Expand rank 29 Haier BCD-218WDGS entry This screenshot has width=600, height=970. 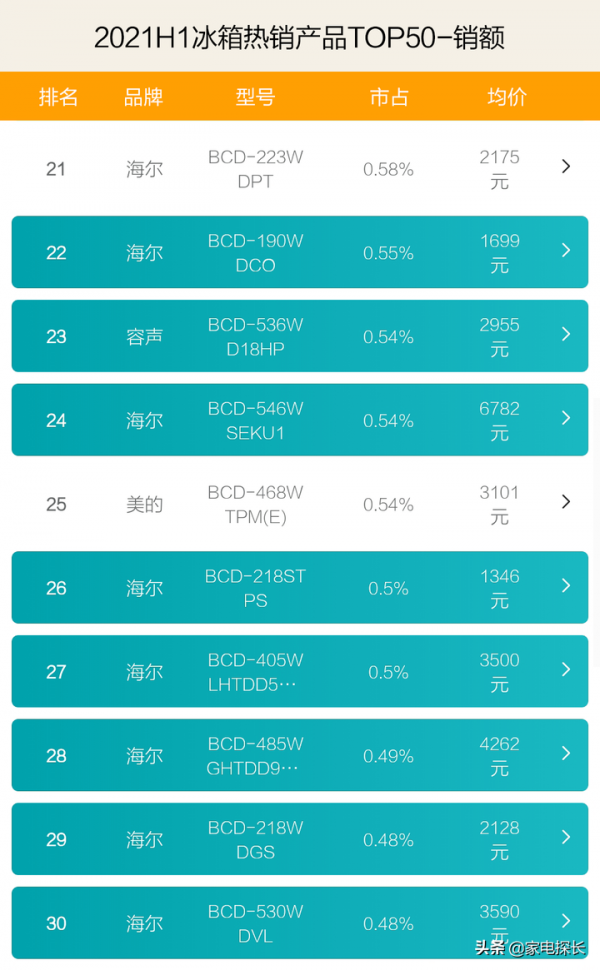click(x=566, y=839)
